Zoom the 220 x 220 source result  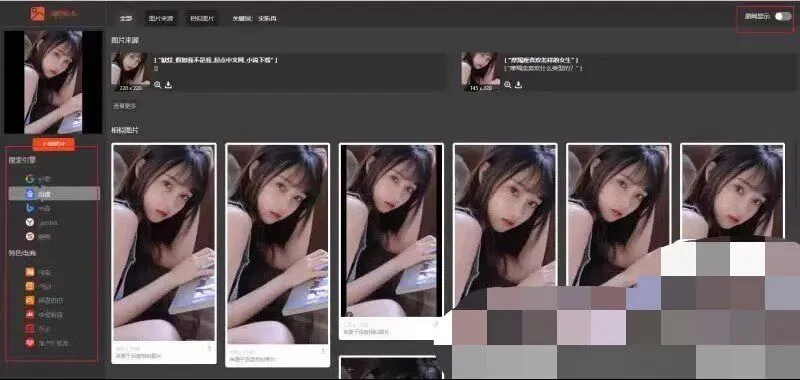(x=158, y=85)
